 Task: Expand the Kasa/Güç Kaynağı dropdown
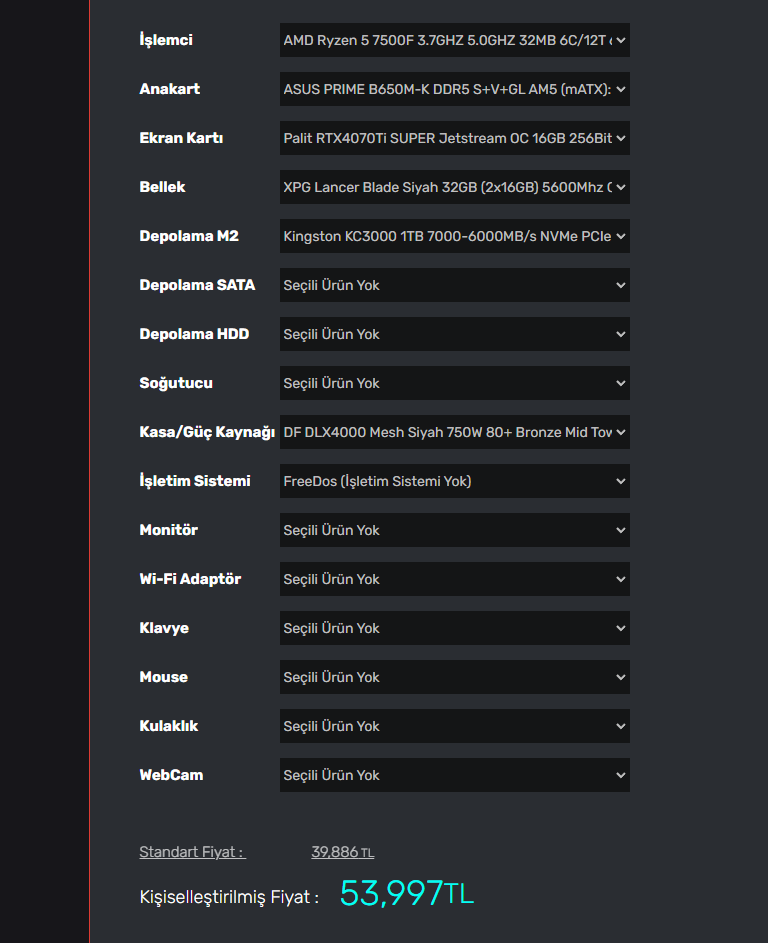(x=454, y=432)
